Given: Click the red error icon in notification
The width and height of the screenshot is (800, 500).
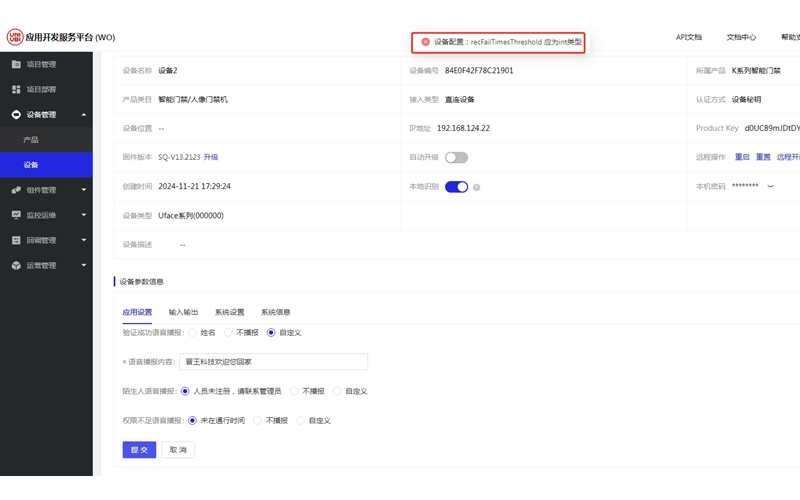Looking at the screenshot, I should click(x=426, y=42).
